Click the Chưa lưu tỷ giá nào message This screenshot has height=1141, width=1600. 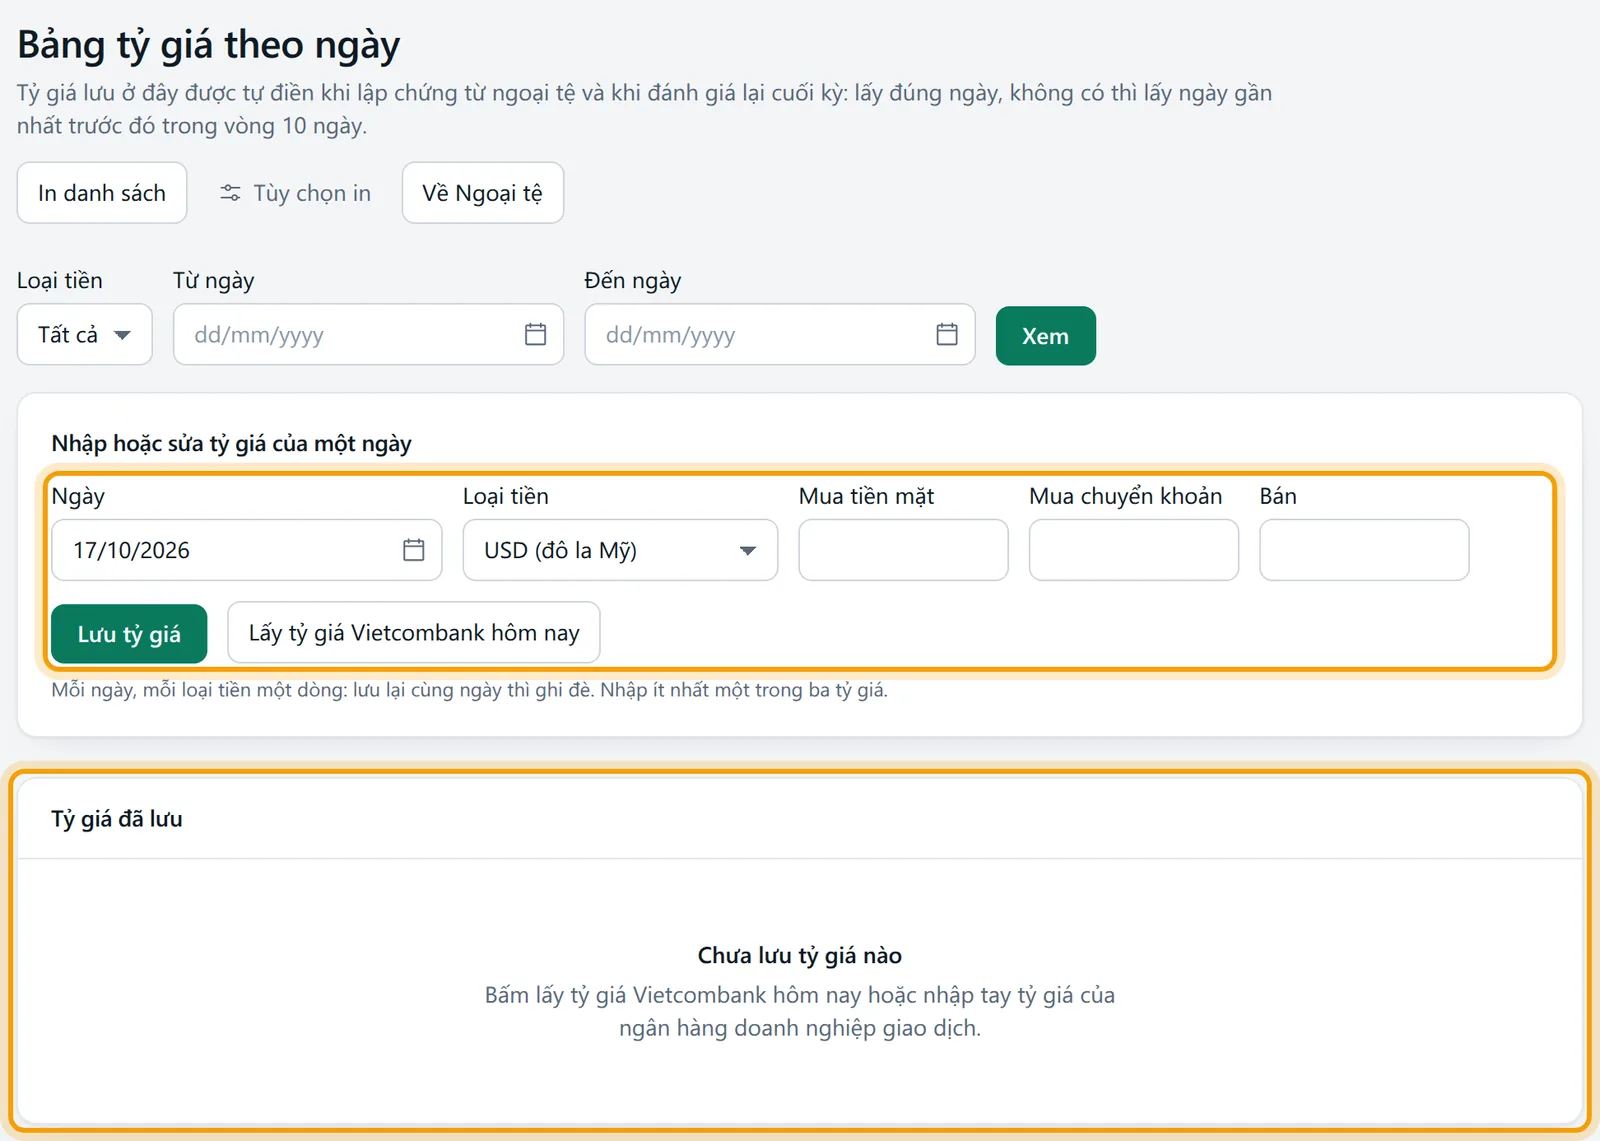(x=800, y=956)
